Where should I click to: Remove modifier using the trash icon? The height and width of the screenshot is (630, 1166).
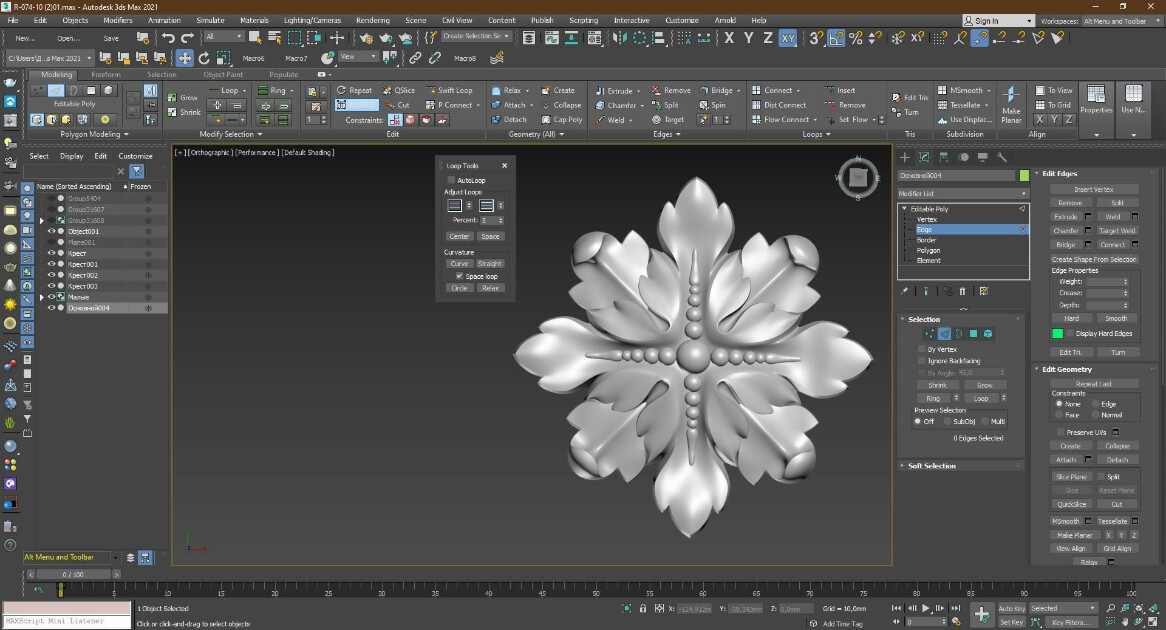coord(962,292)
